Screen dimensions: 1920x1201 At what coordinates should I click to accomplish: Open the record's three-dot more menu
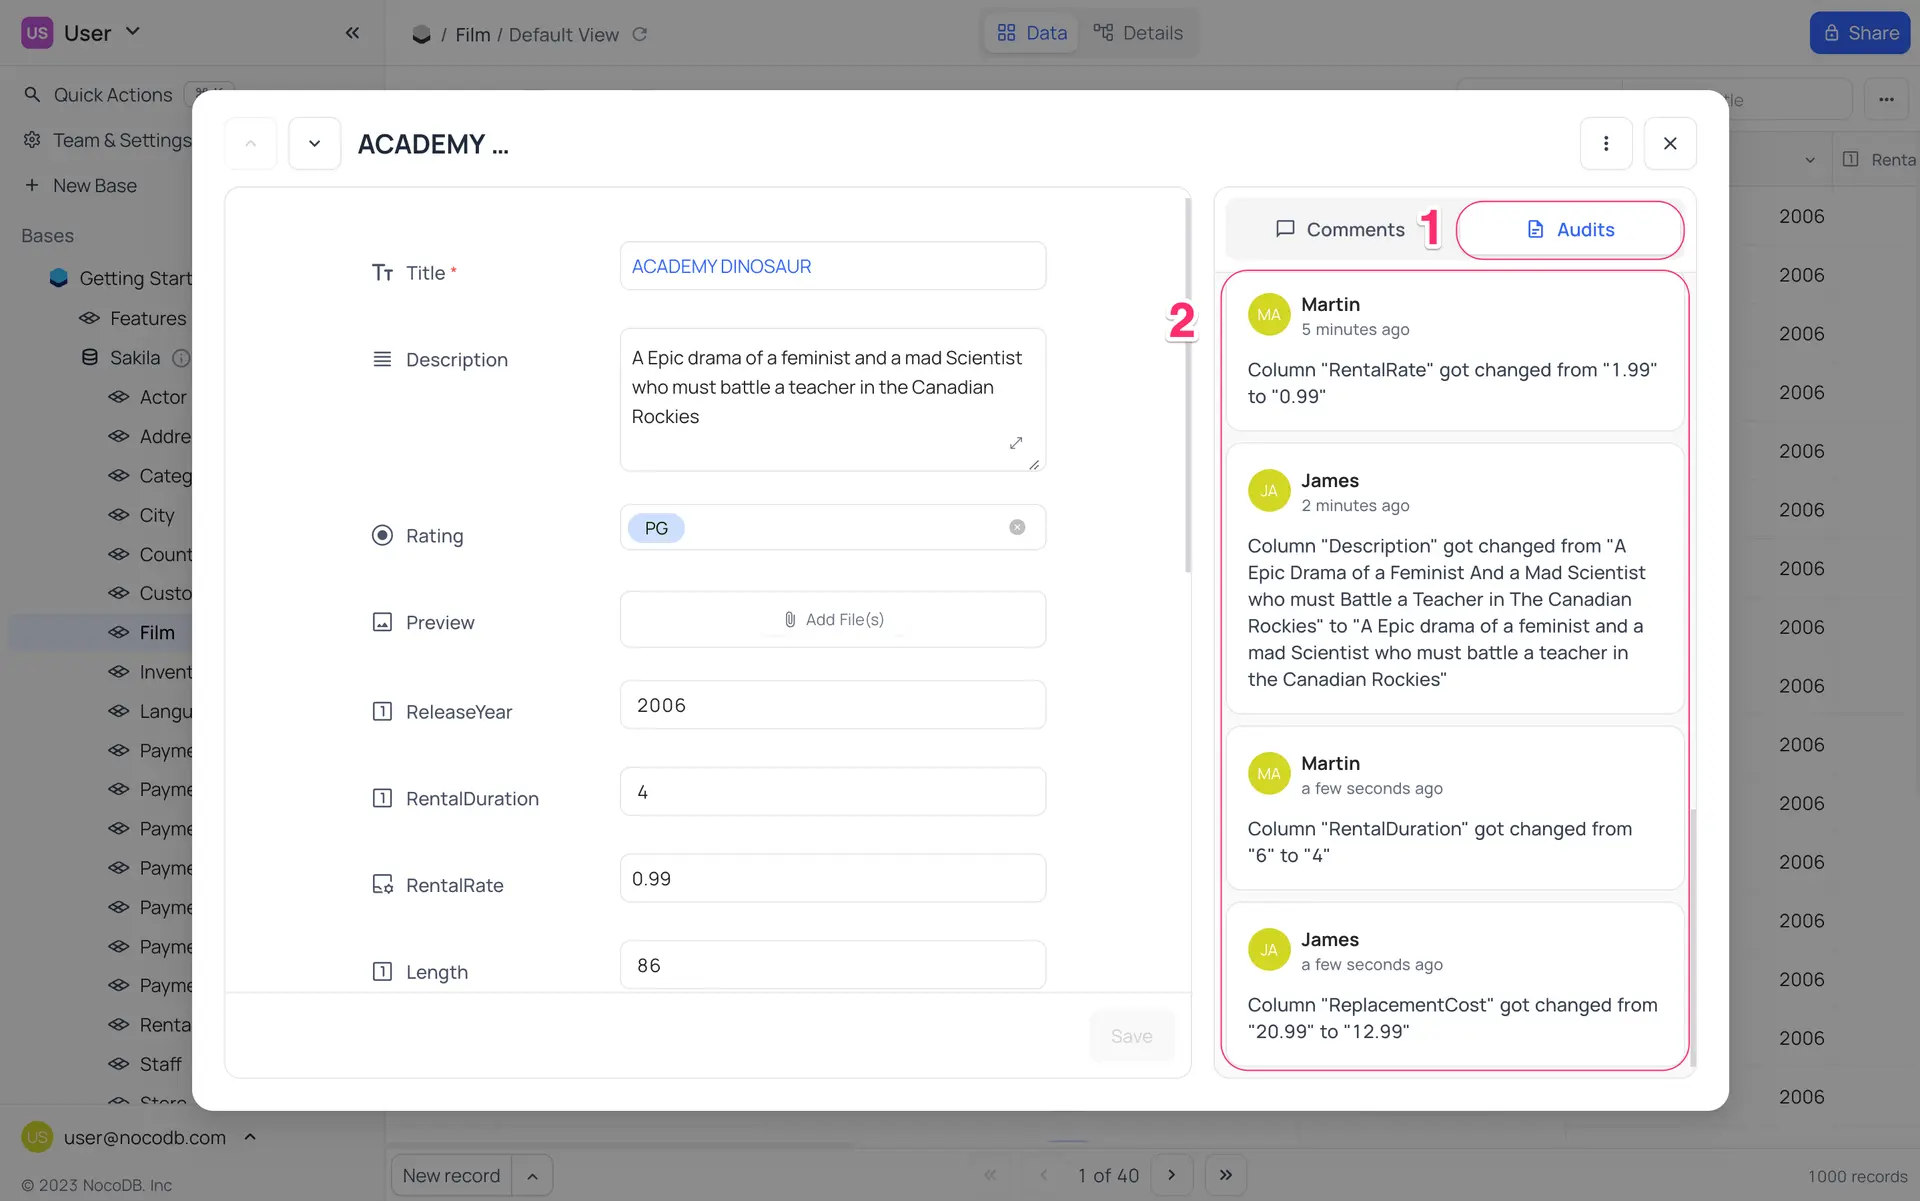tap(1606, 143)
